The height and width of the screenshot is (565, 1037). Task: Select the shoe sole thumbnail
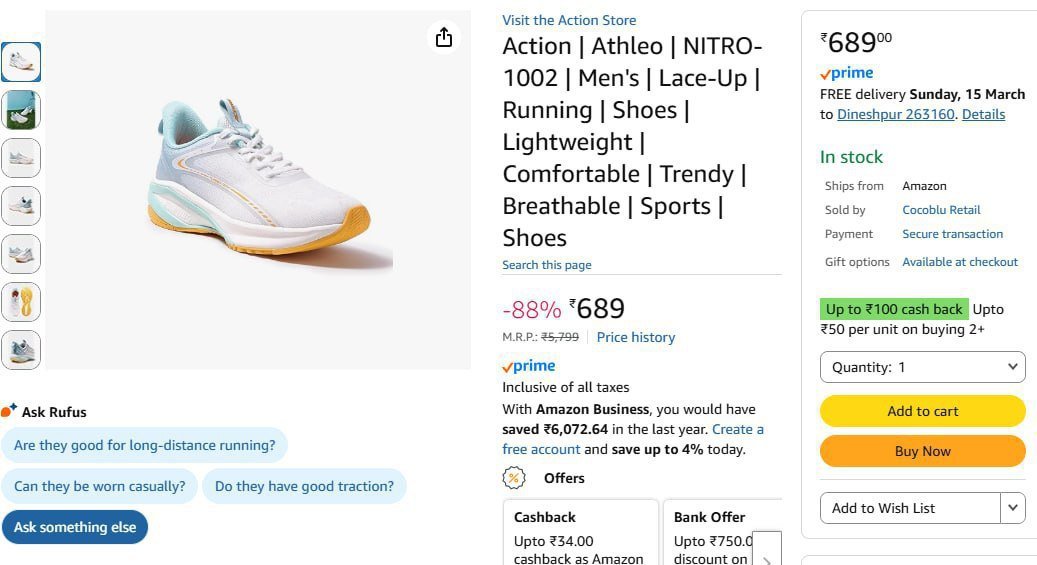tap(21, 302)
